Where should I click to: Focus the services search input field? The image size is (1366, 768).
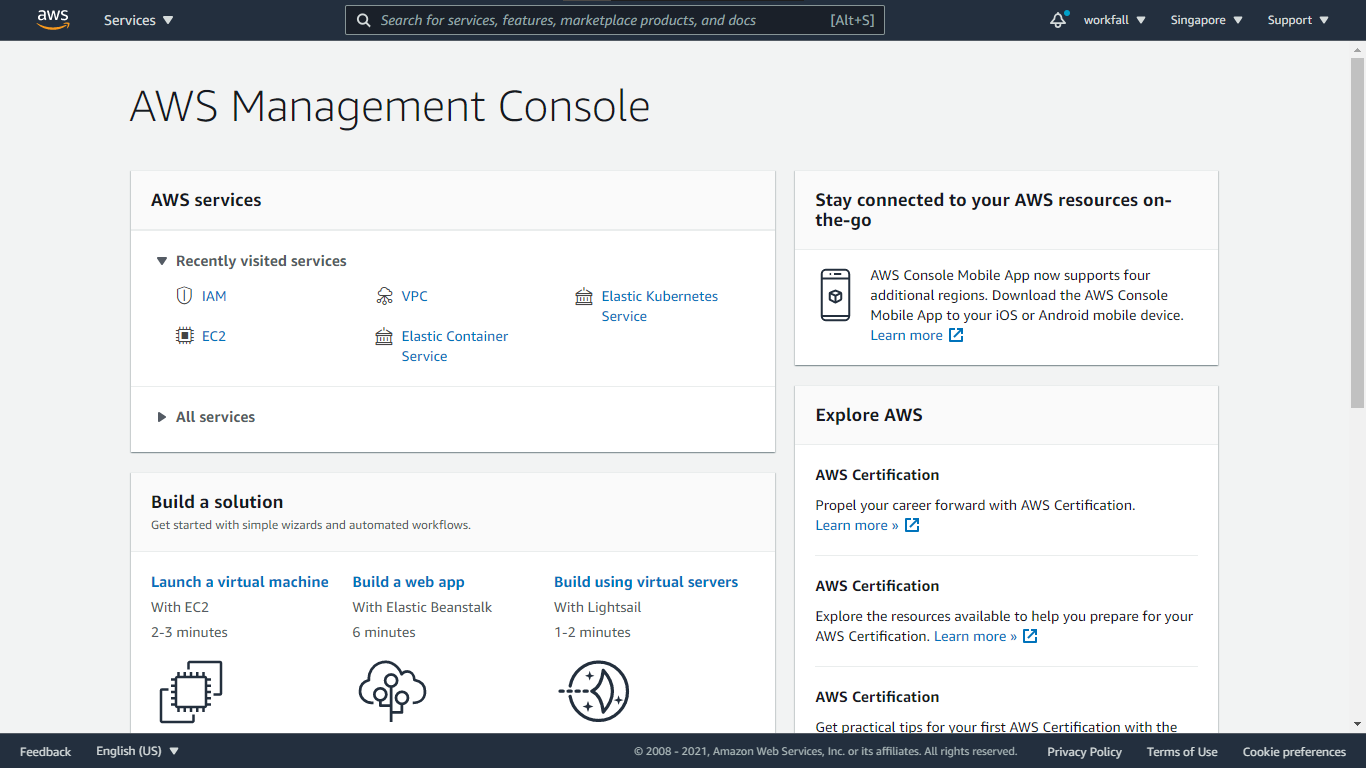[x=615, y=20]
